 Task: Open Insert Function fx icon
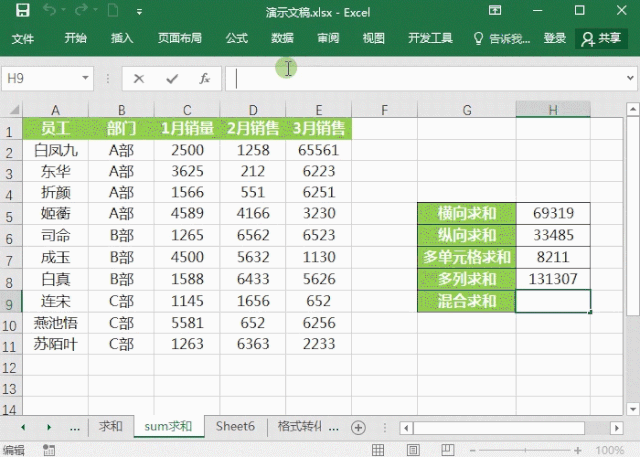(x=204, y=78)
